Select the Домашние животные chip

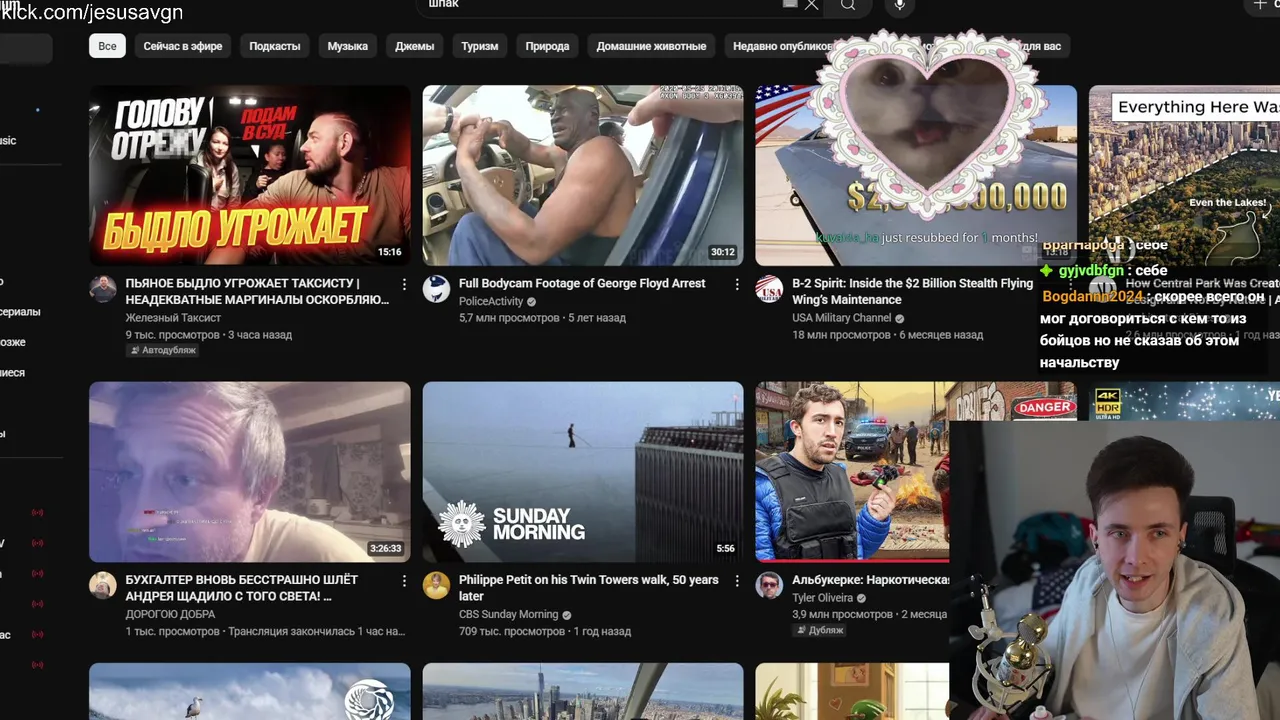click(x=652, y=46)
